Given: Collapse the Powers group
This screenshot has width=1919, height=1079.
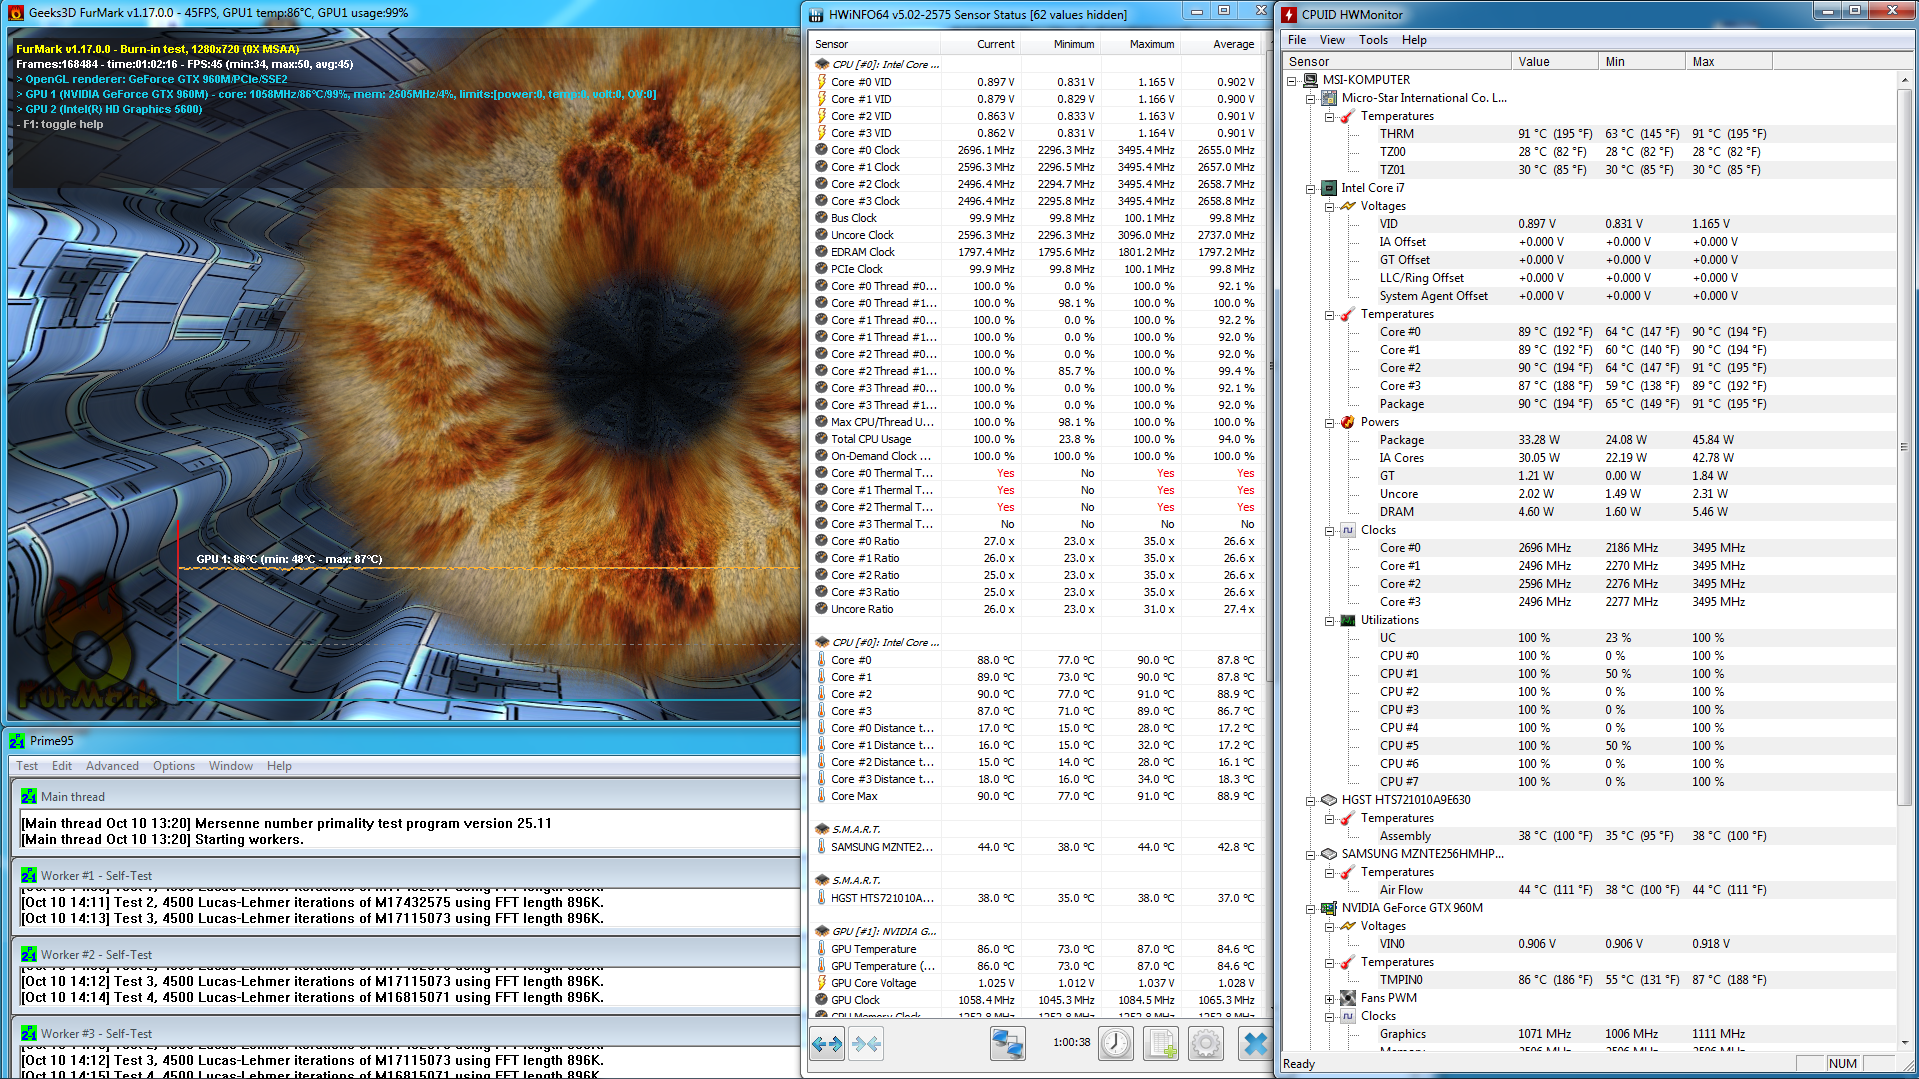Looking at the screenshot, I should click(x=1329, y=422).
